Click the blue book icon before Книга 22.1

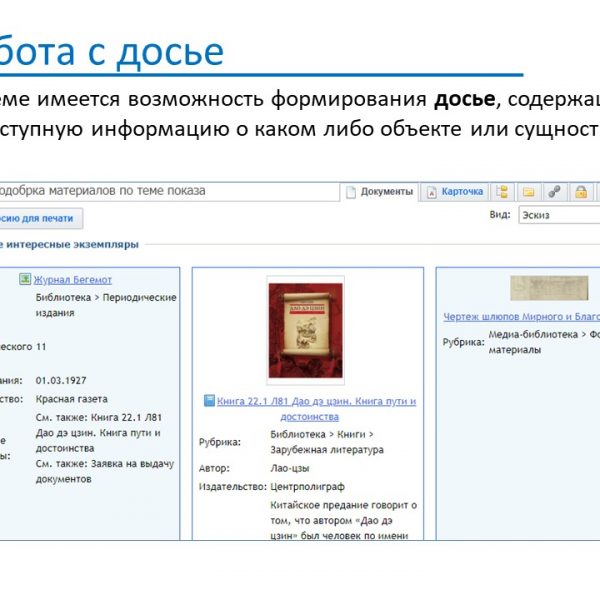(209, 401)
